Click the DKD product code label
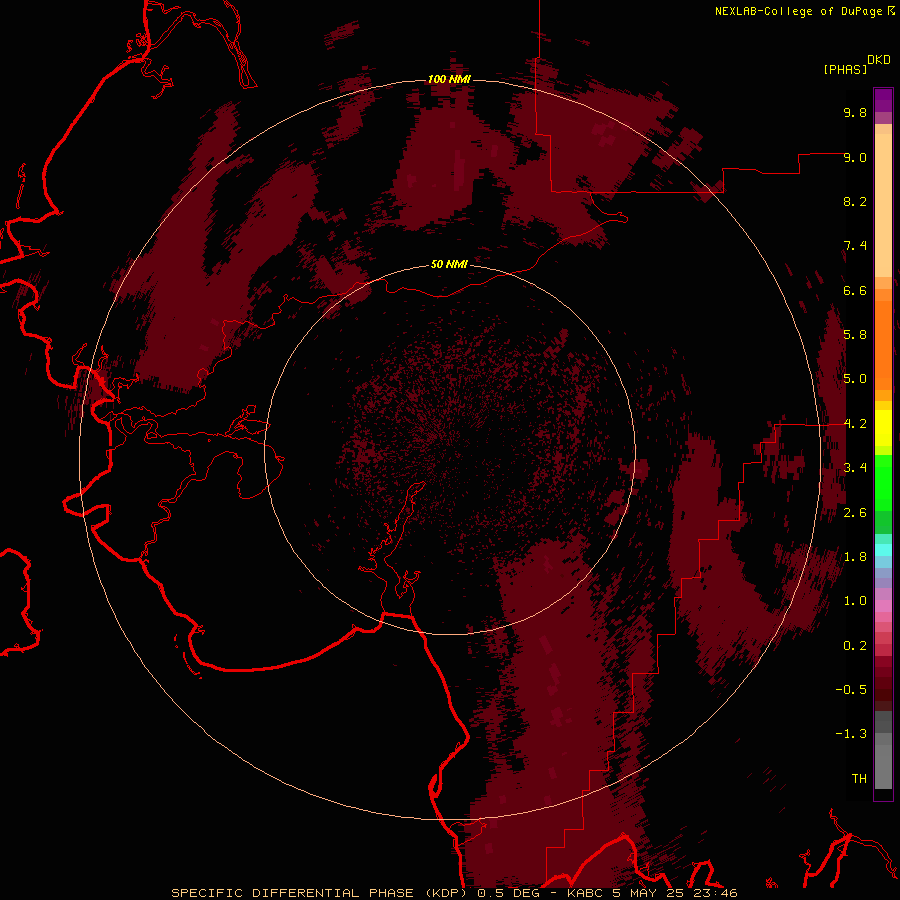The image size is (900, 900). (879, 60)
